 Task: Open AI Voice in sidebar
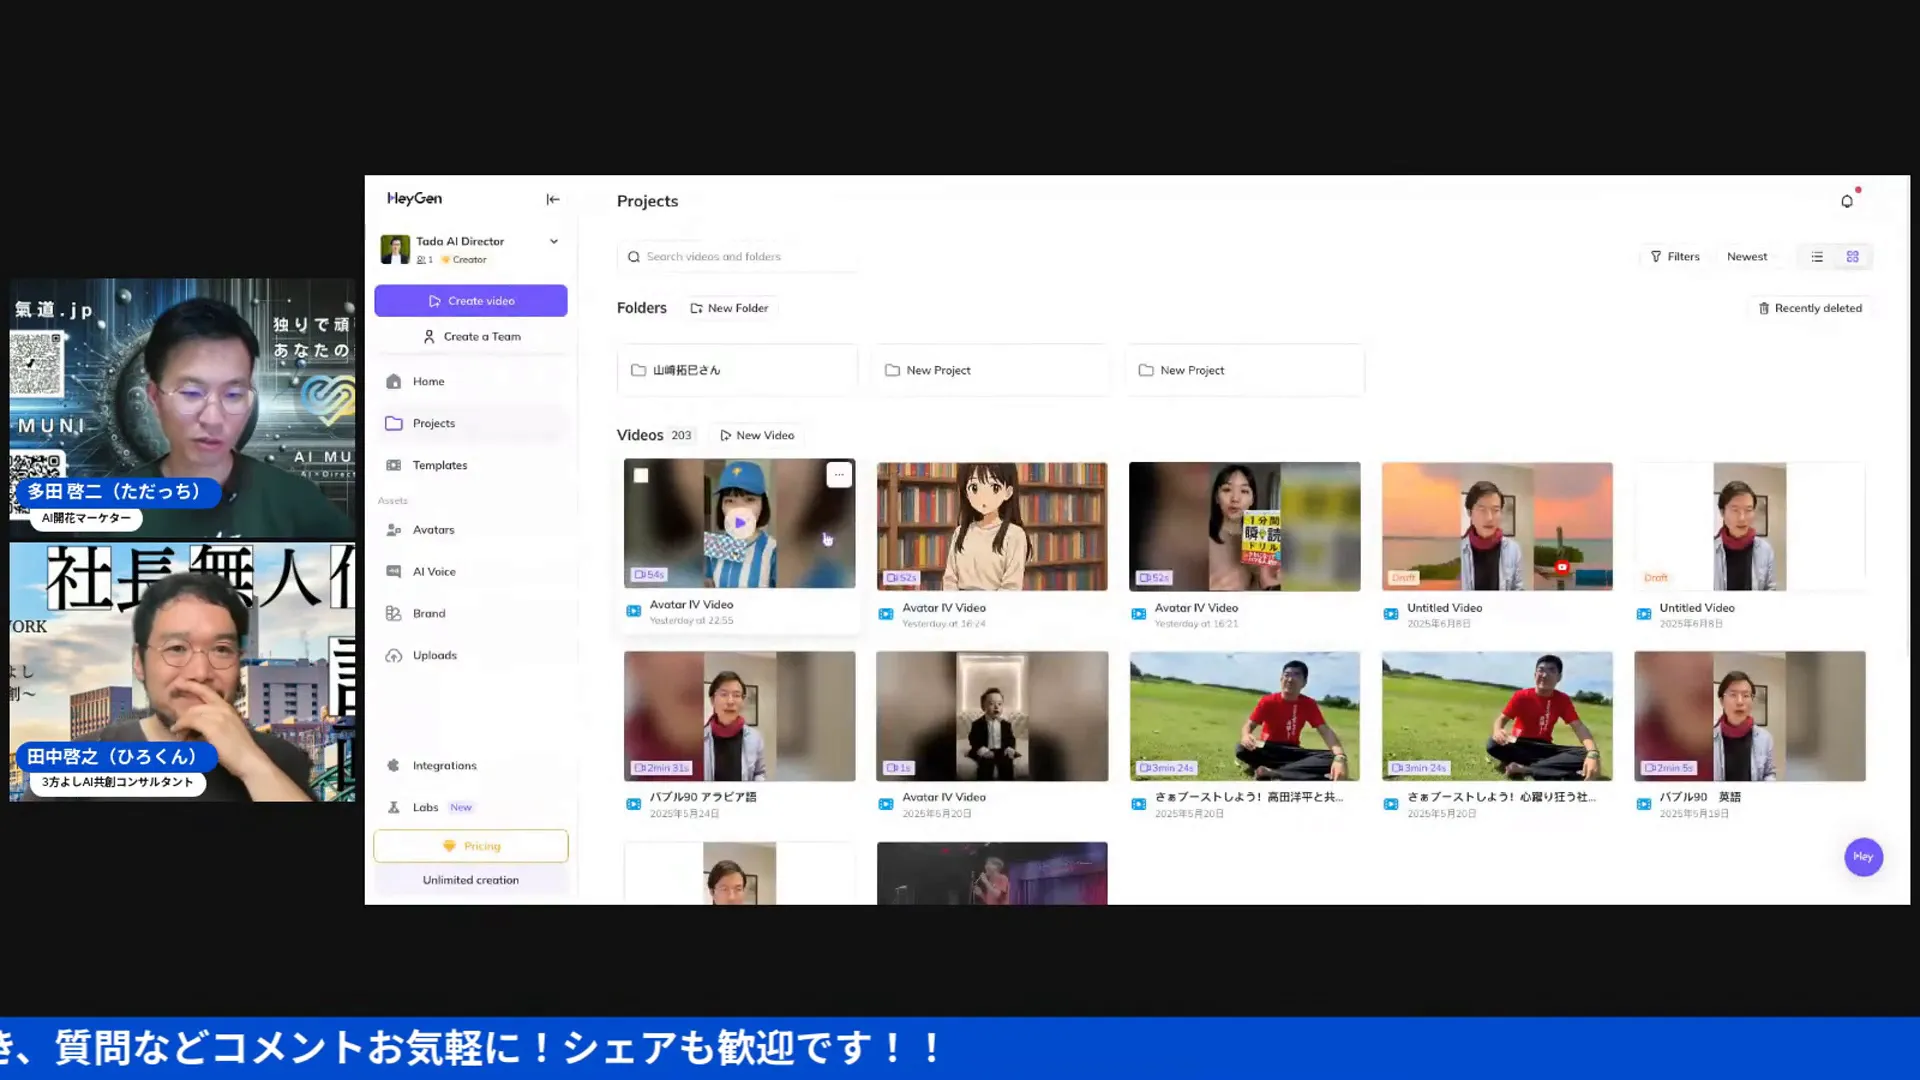point(471,572)
